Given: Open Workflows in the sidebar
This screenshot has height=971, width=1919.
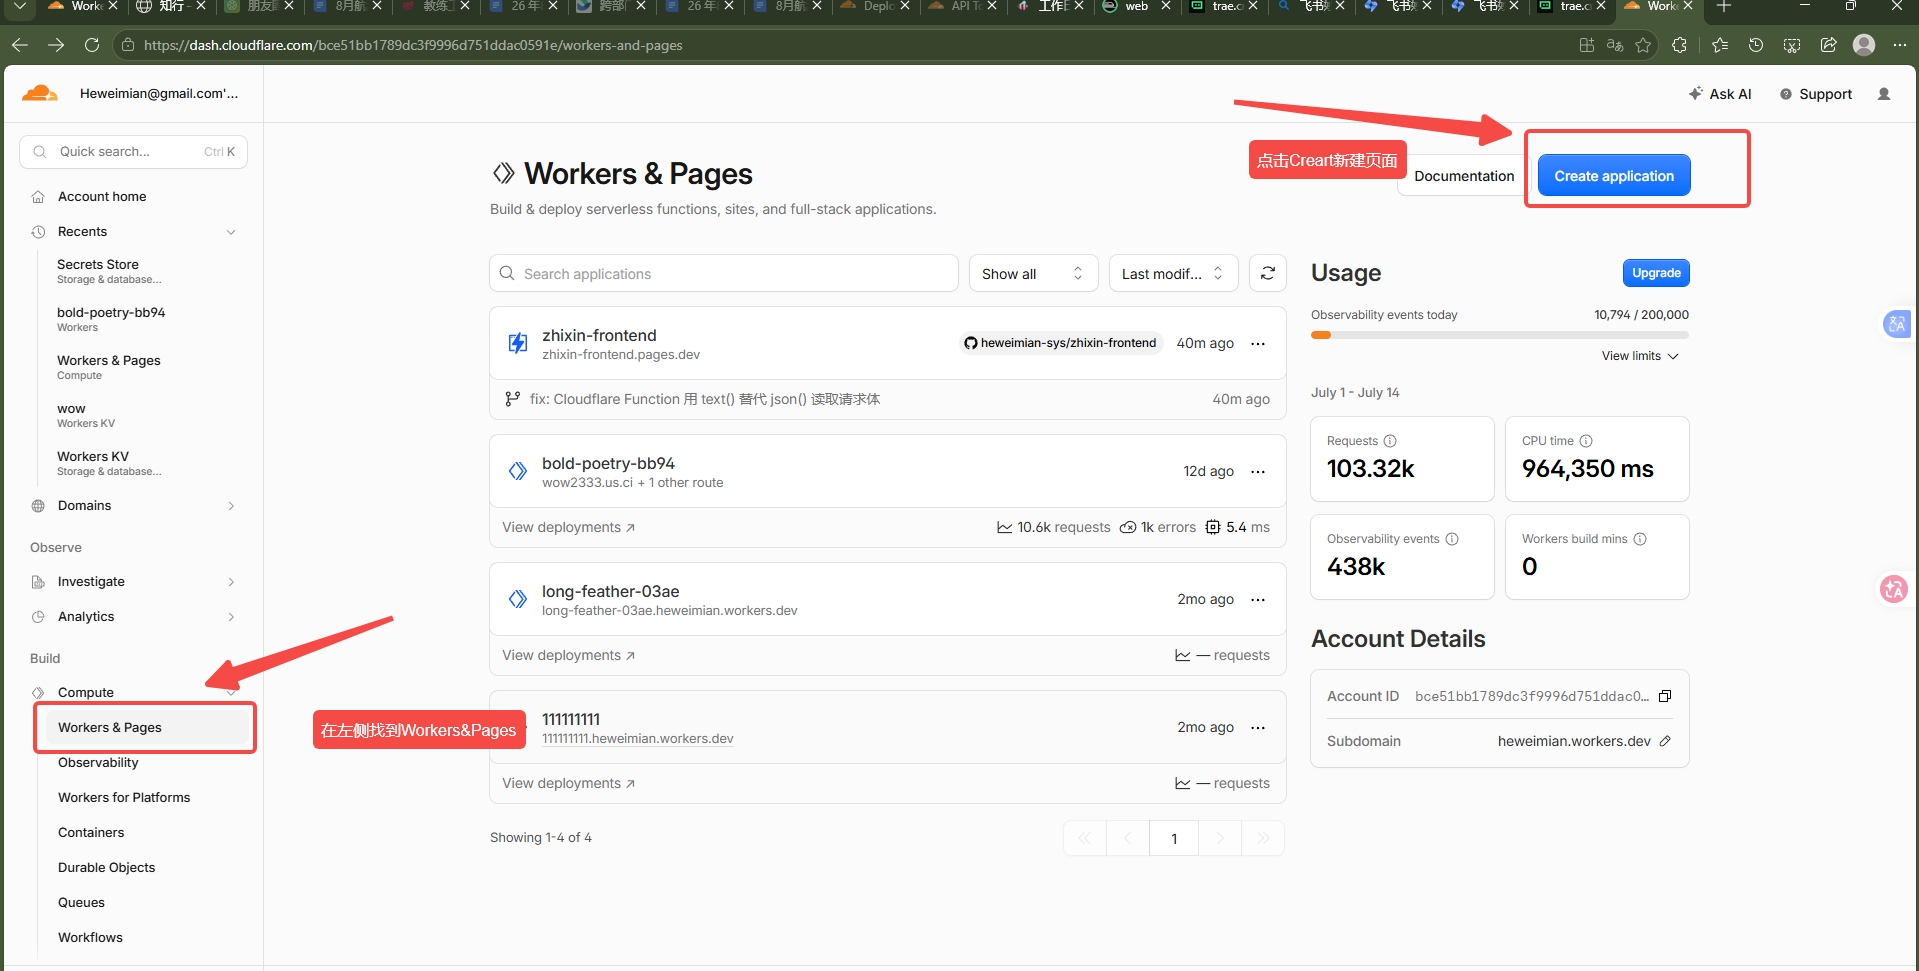Looking at the screenshot, I should pos(90,937).
